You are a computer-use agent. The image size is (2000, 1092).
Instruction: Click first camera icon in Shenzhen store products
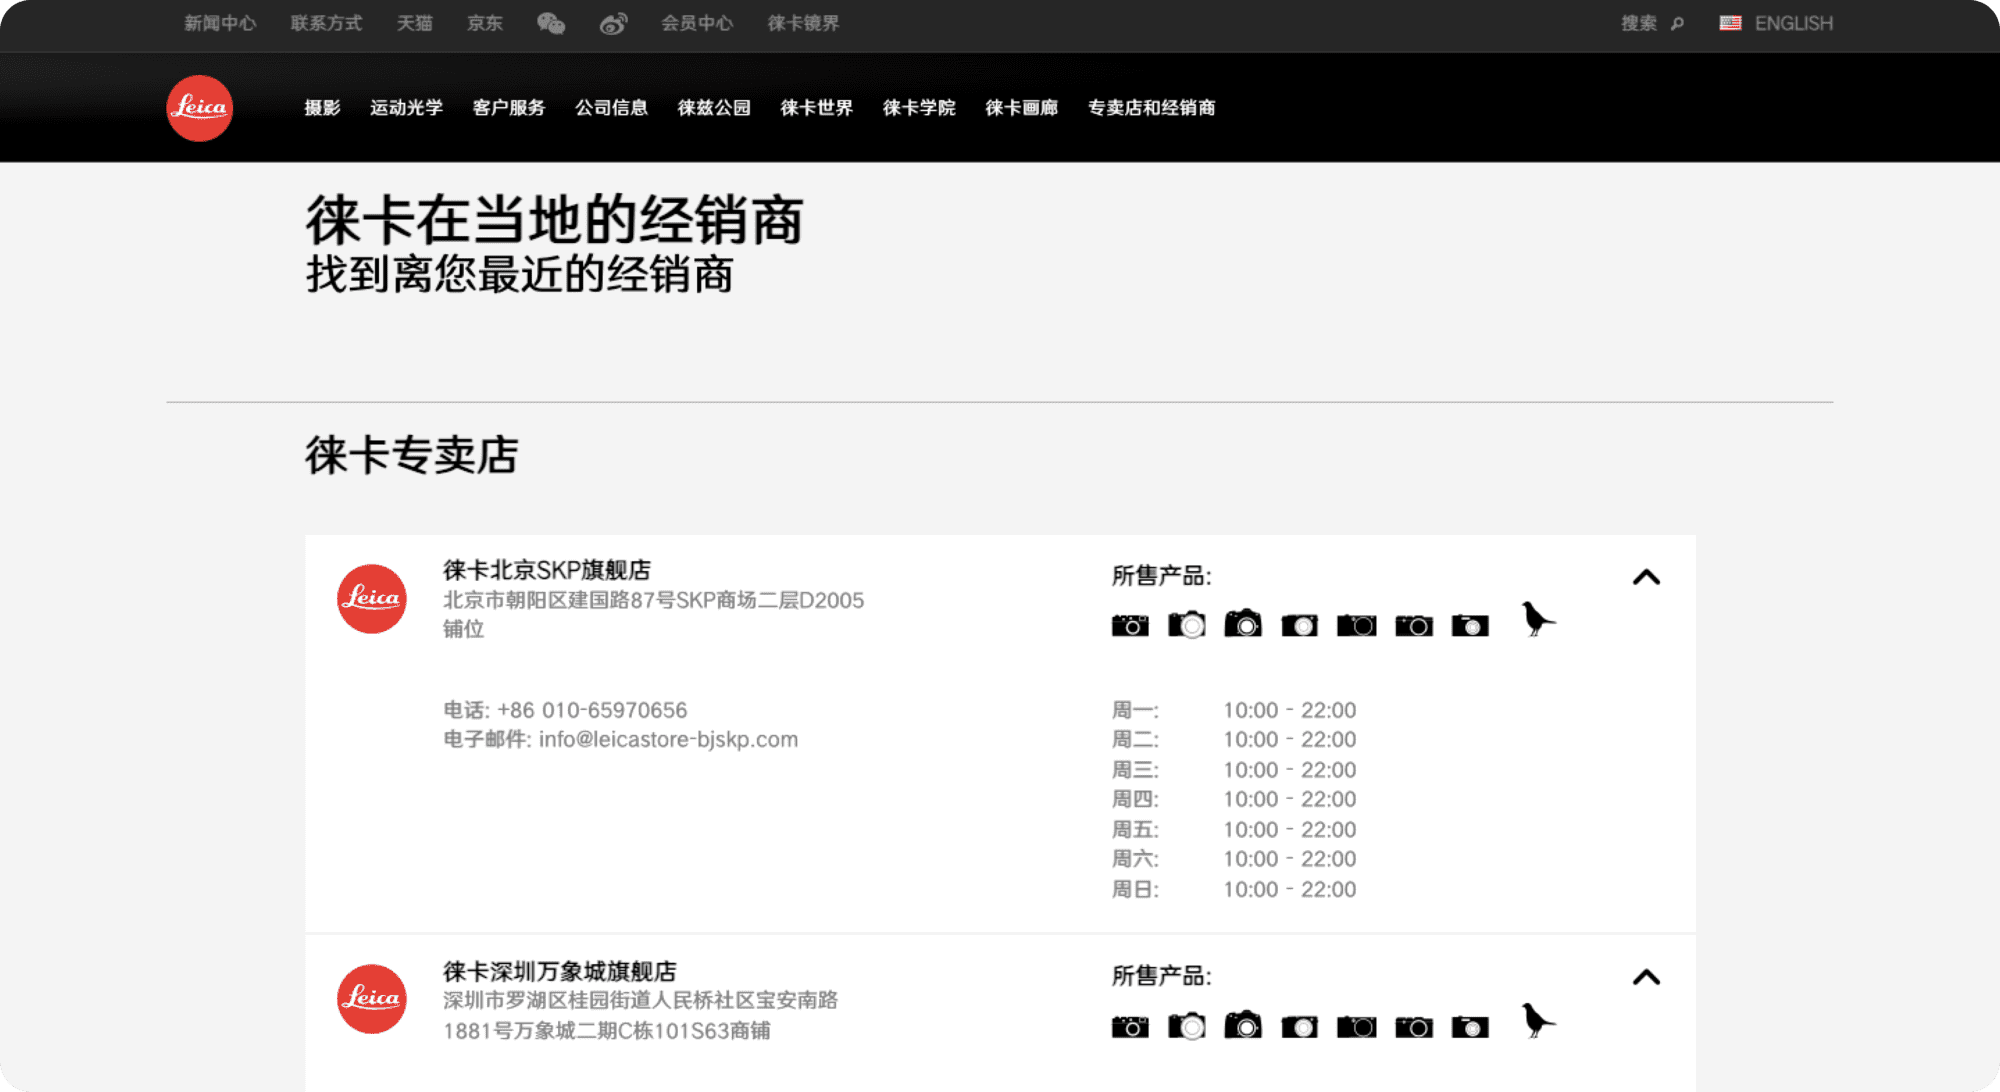pos(1130,1026)
